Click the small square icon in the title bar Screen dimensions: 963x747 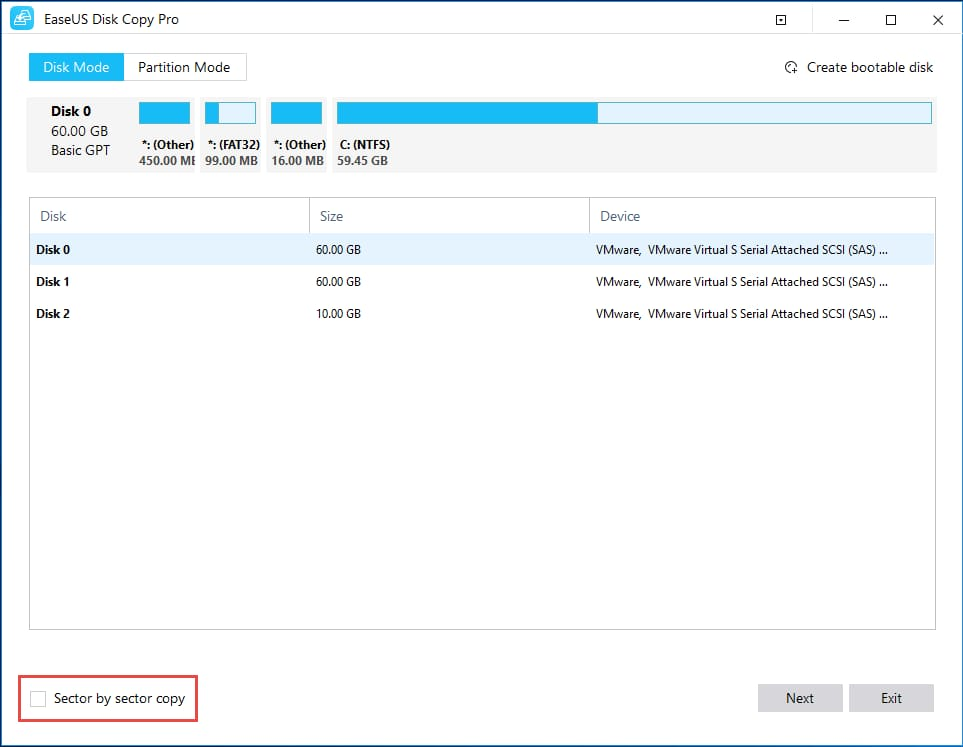[x=780, y=18]
